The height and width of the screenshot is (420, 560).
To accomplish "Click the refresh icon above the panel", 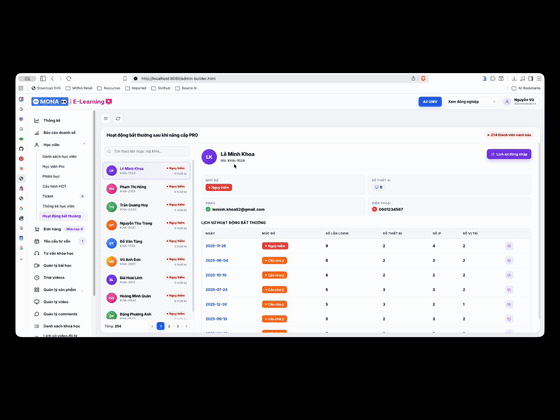I will click(118, 119).
